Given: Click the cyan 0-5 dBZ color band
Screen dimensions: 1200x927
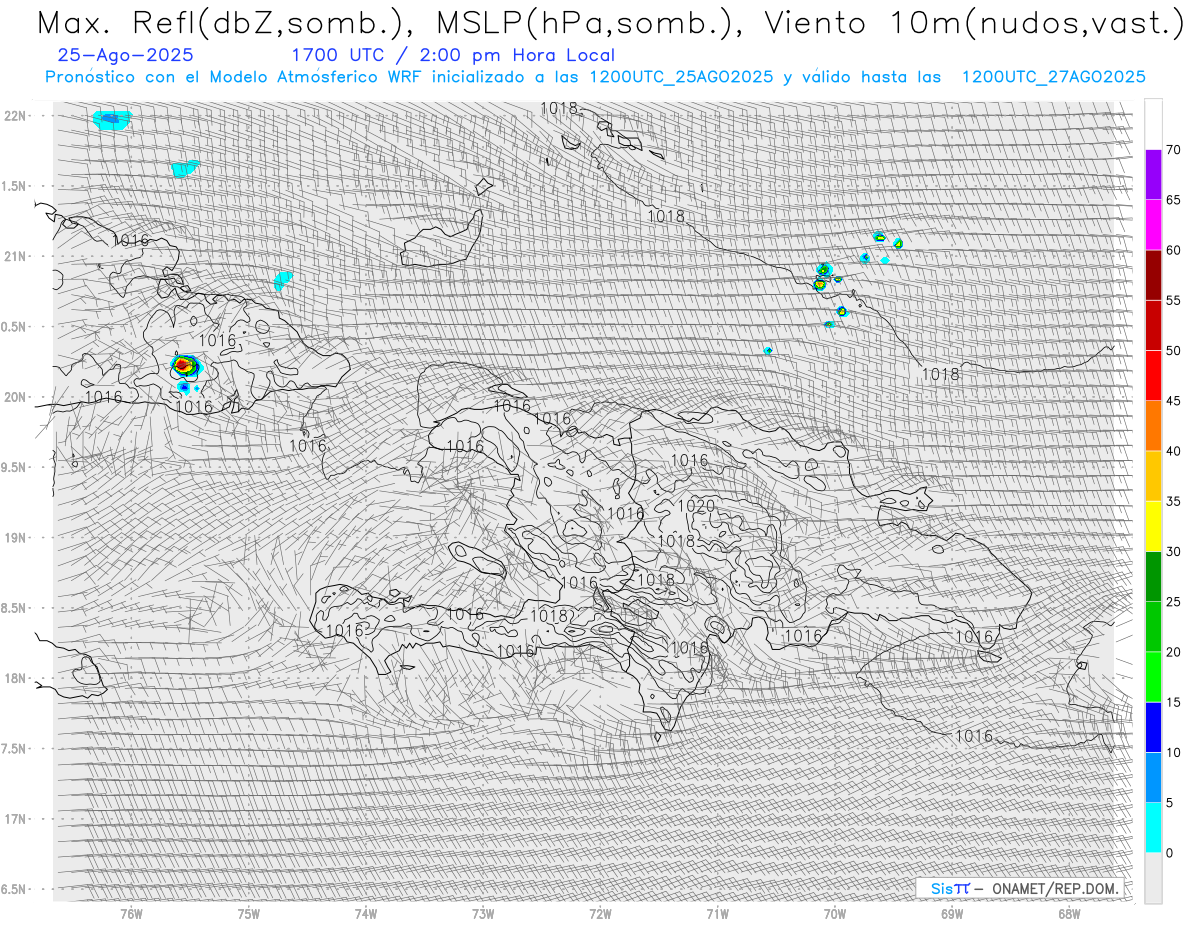Looking at the screenshot, I should click(x=1153, y=827).
